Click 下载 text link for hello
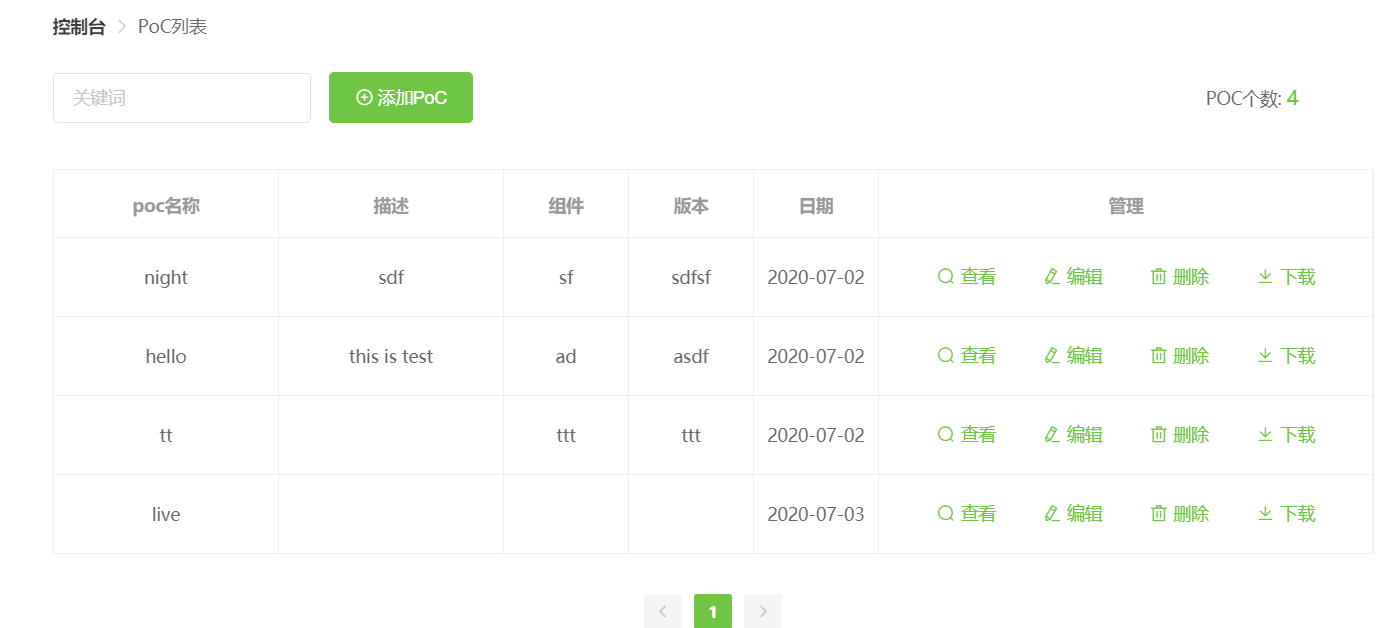 (1298, 355)
